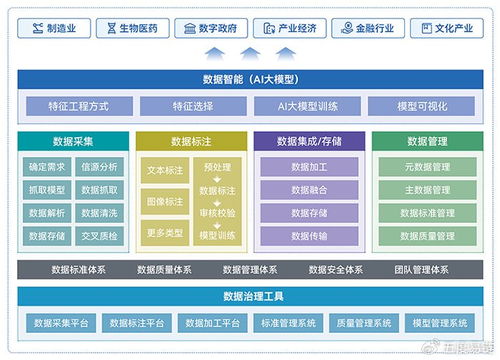Open the 更多类型 box
Image resolution: width=500 pixels, height=360 pixels.
[165, 233]
